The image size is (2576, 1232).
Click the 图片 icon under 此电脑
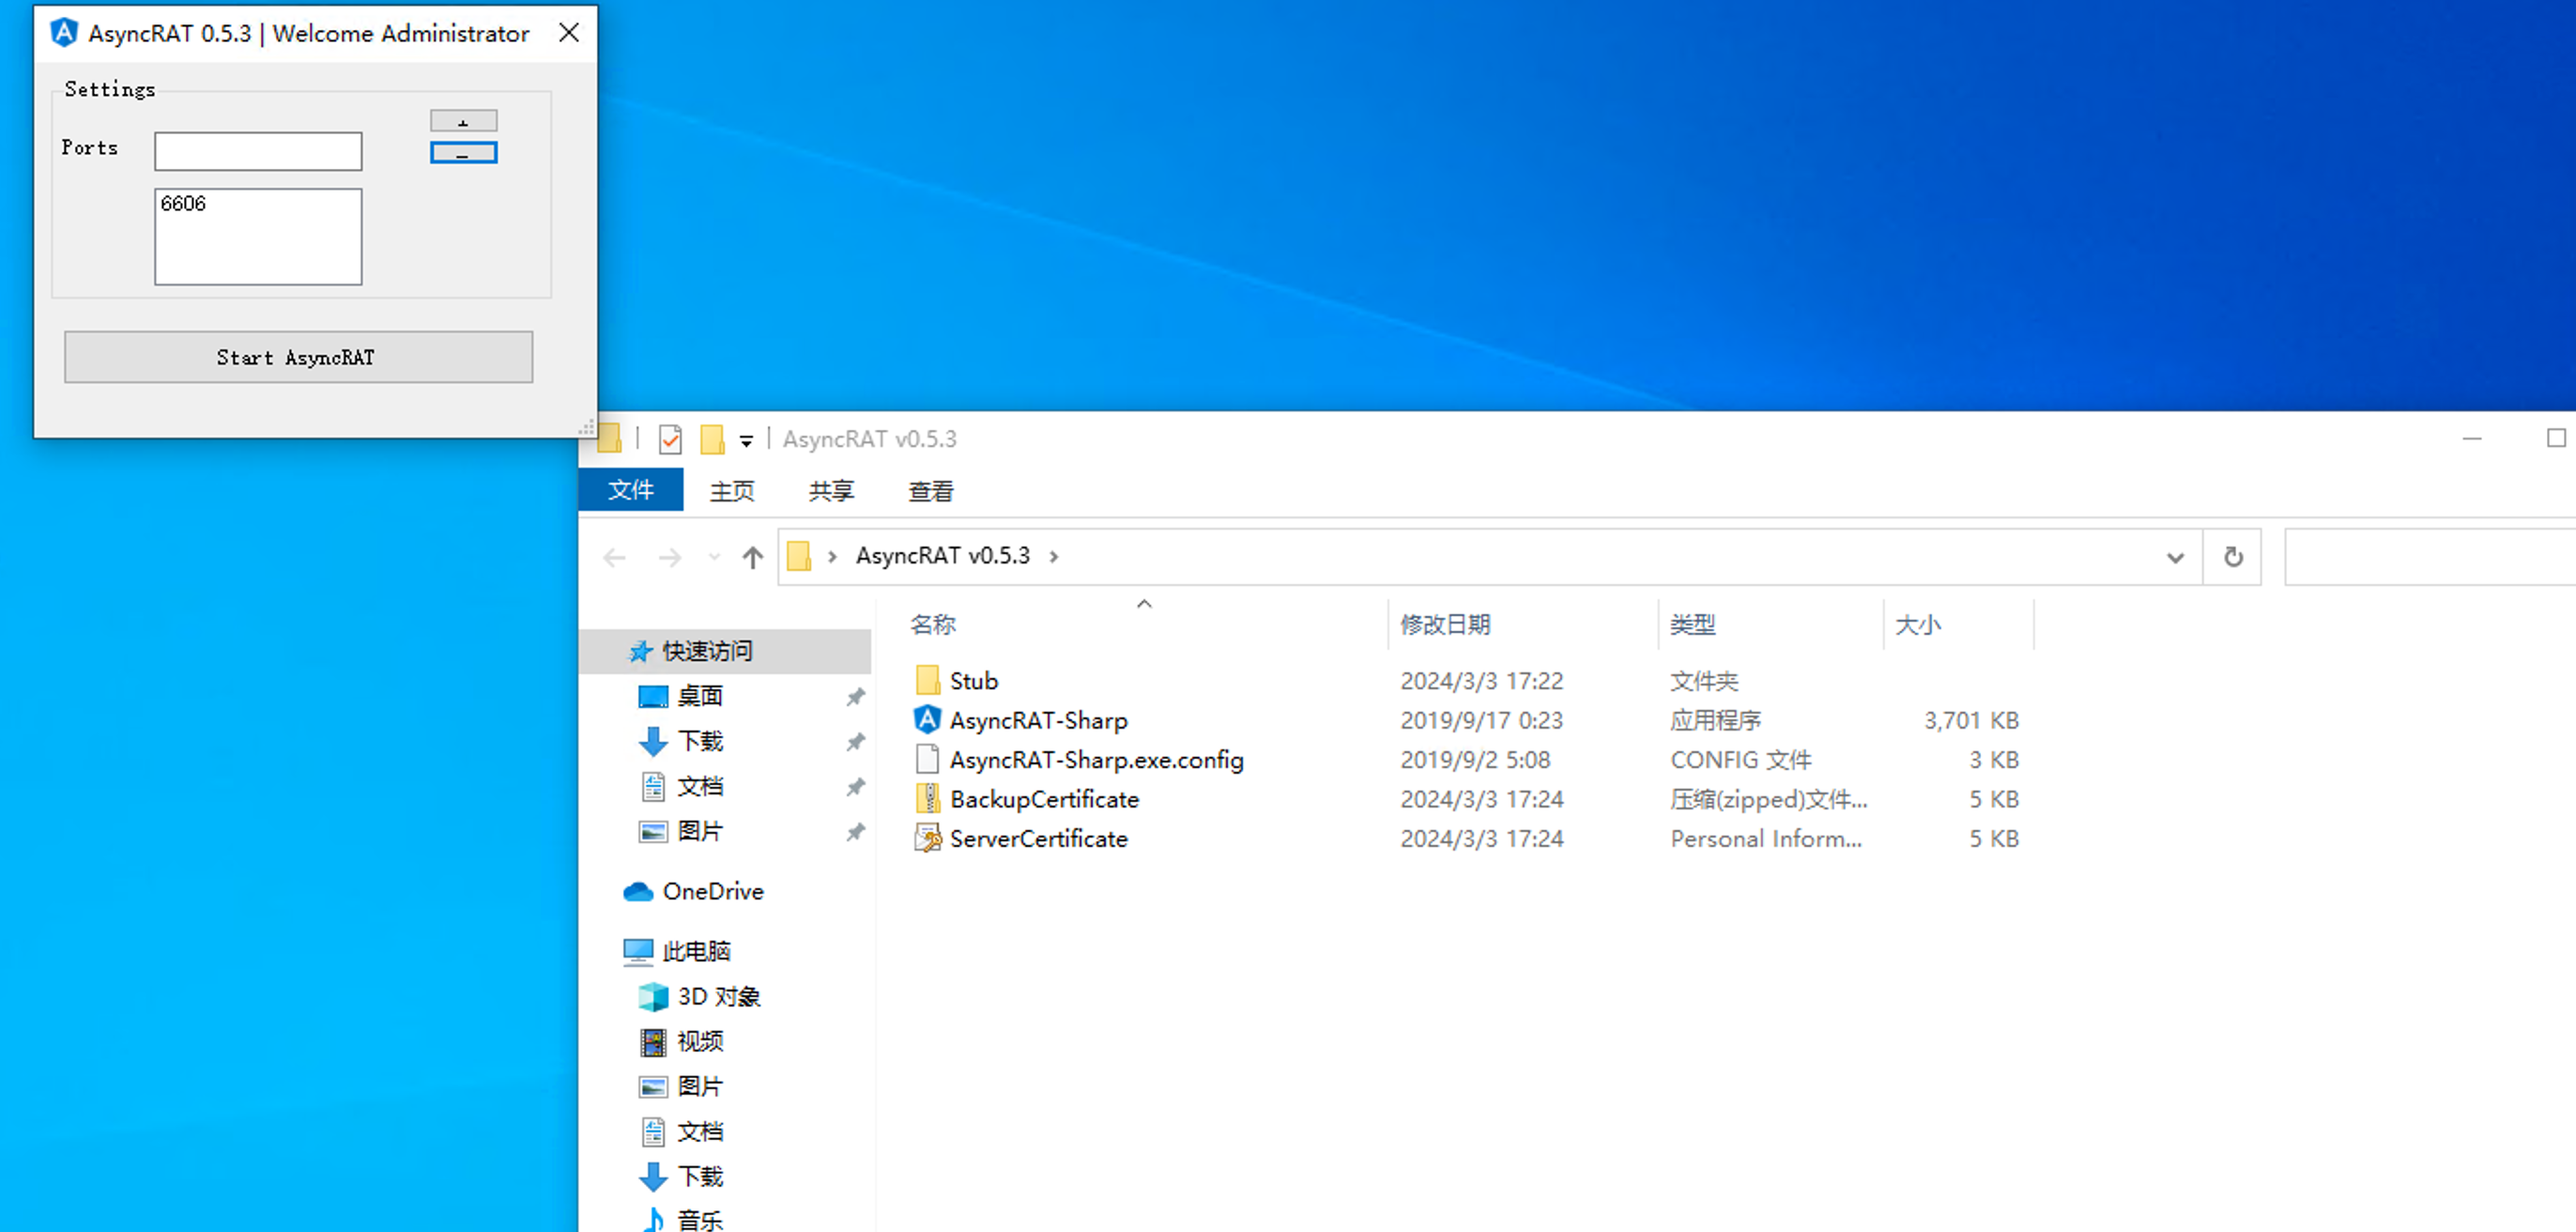653,1086
